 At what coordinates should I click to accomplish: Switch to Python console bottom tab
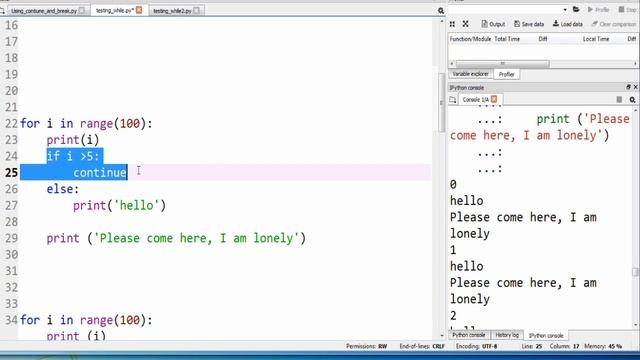tap(469, 335)
